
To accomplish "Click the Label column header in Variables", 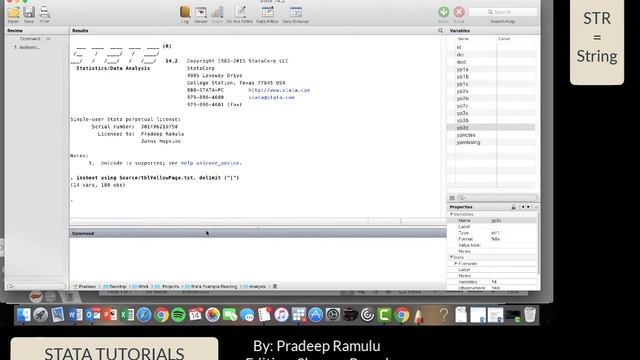I will [504, 39].
